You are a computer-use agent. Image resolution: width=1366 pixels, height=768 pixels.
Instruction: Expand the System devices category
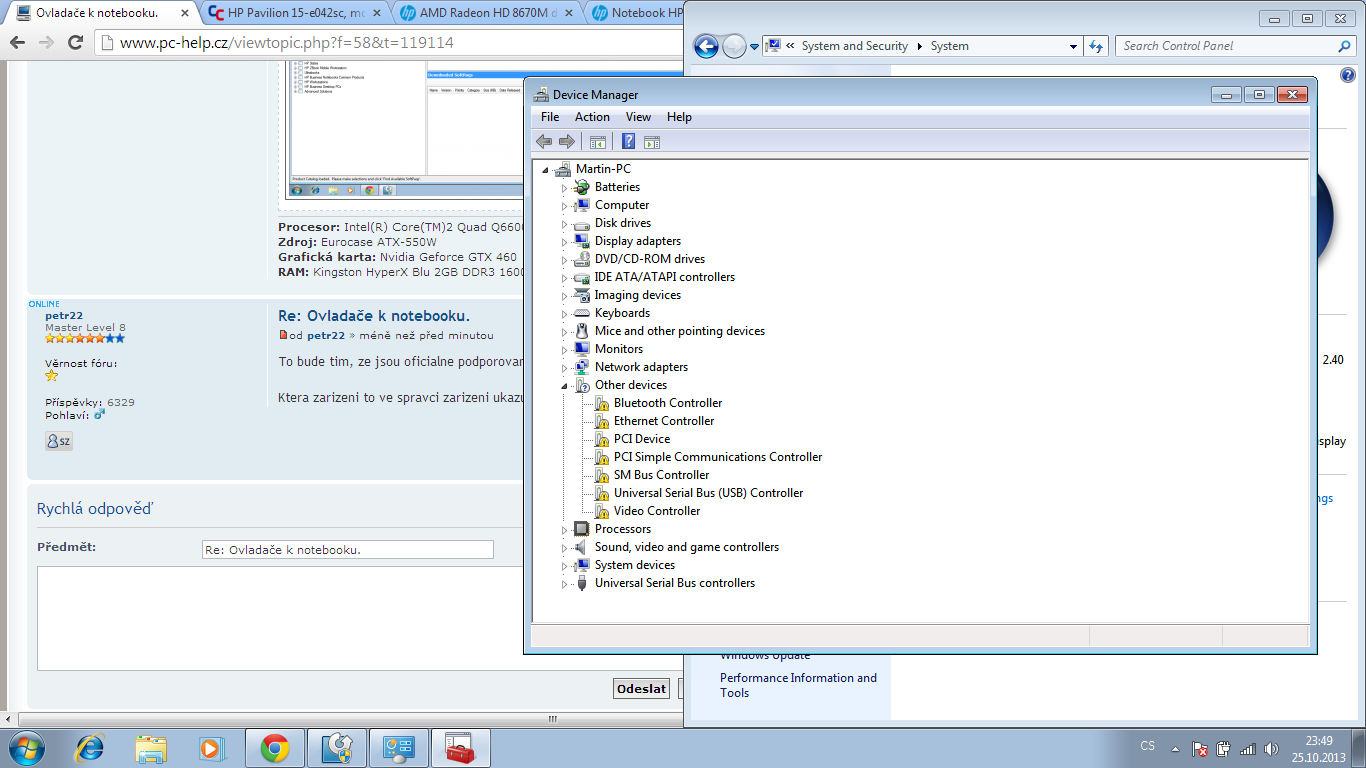tap(564, 566)
